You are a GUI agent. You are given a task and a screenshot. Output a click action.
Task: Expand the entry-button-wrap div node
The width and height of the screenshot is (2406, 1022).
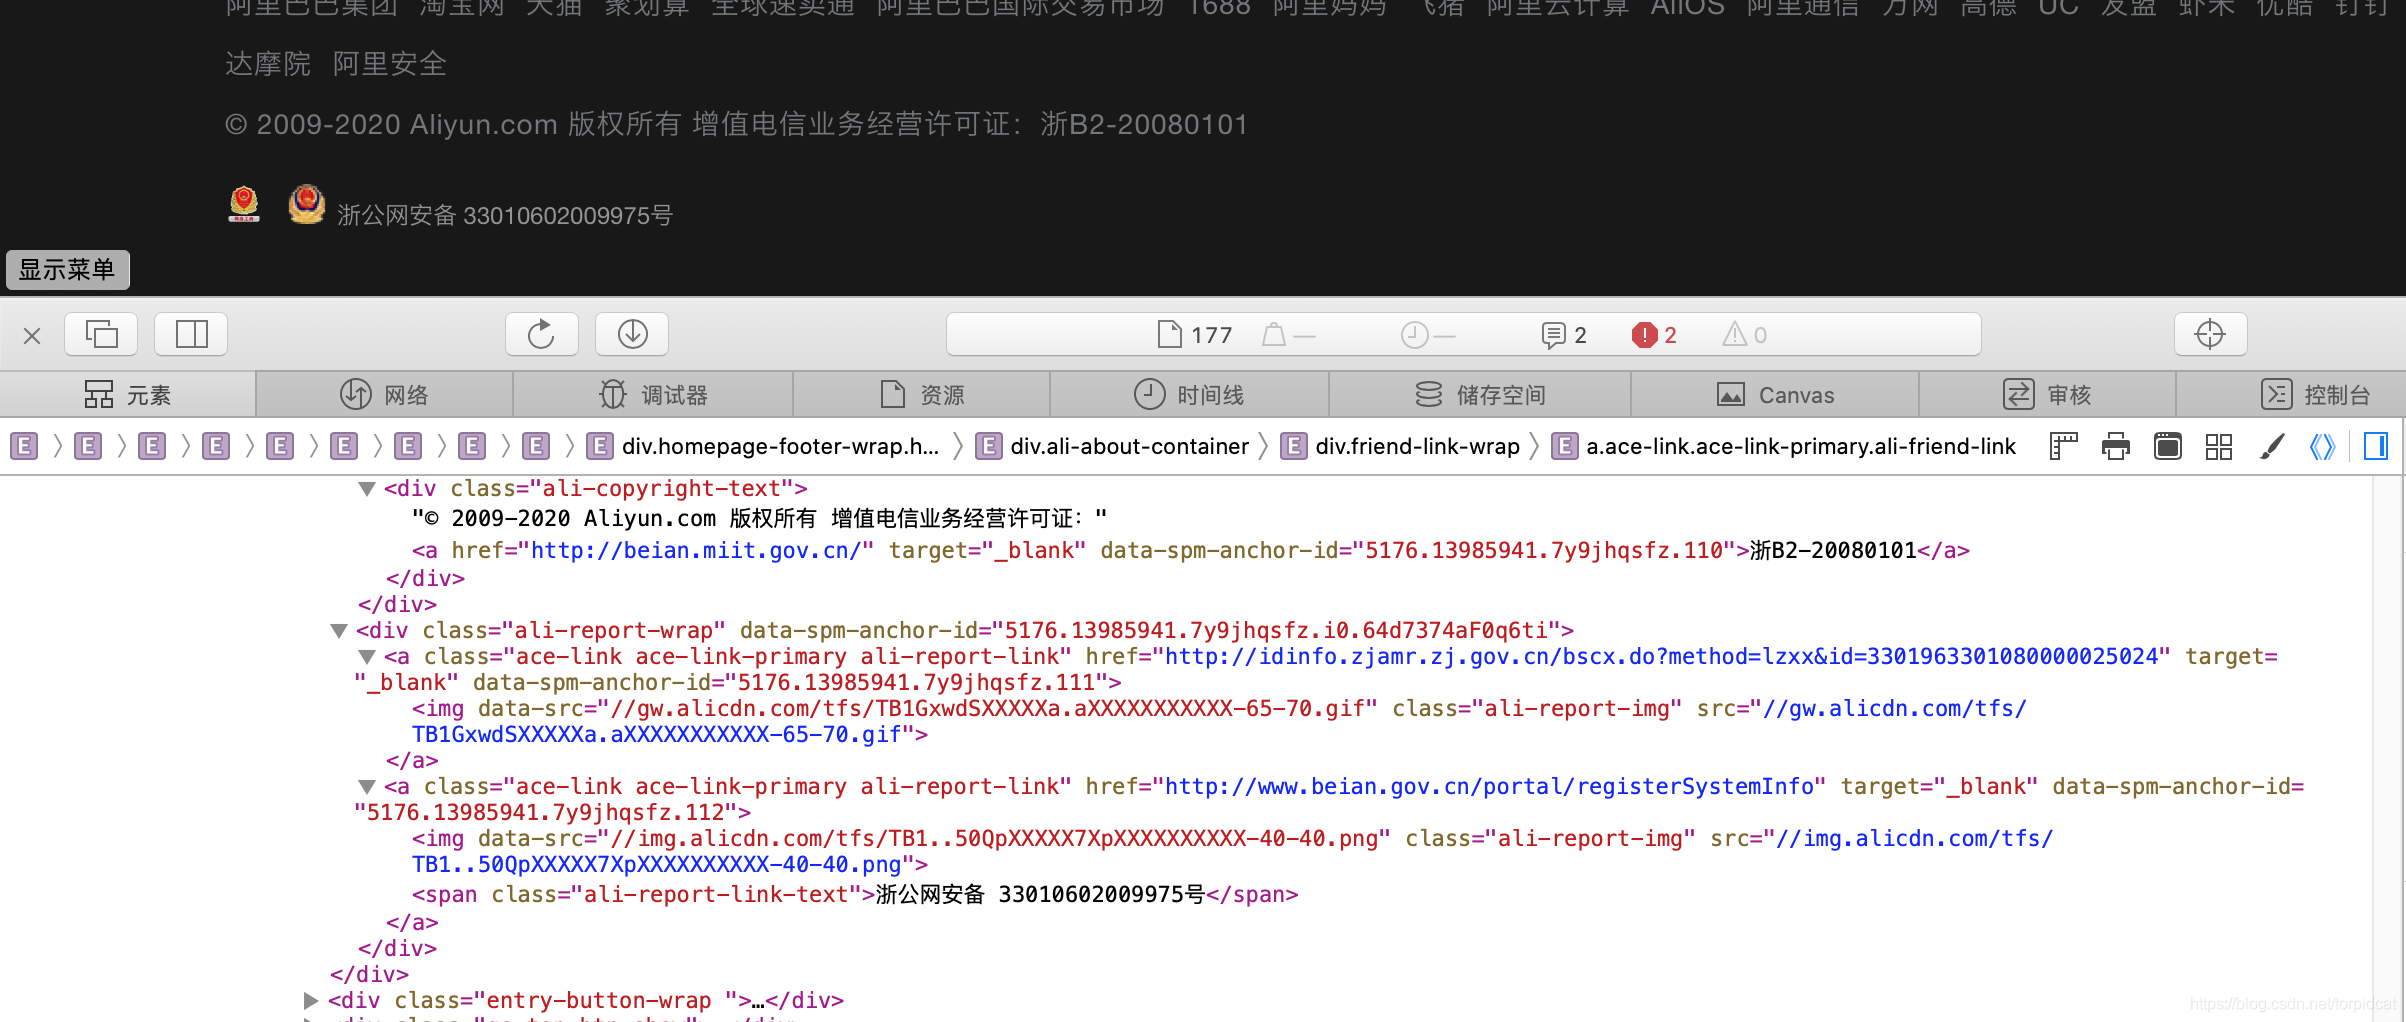click(311, 1001)
